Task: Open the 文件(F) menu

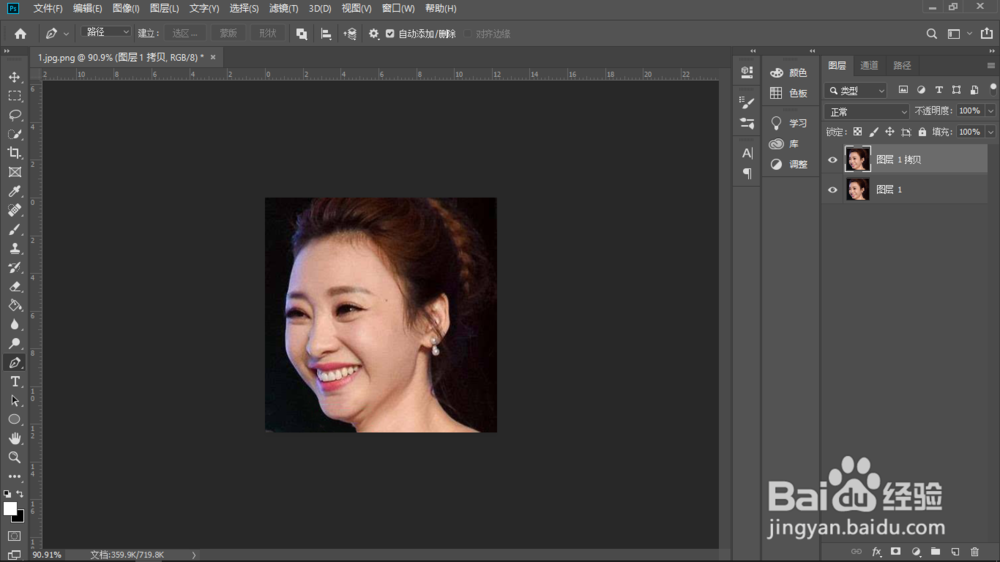Action: [48, 8]
